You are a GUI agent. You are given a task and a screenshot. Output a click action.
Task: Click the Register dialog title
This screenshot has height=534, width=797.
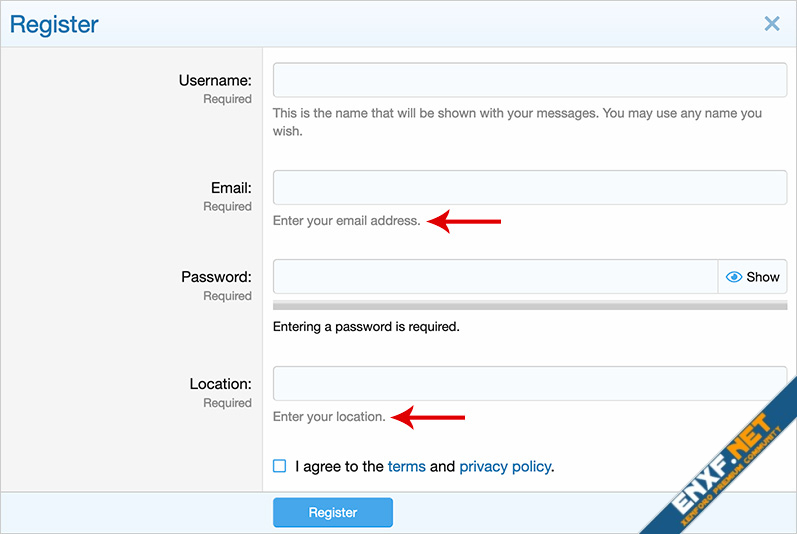[x=54, y=24]
